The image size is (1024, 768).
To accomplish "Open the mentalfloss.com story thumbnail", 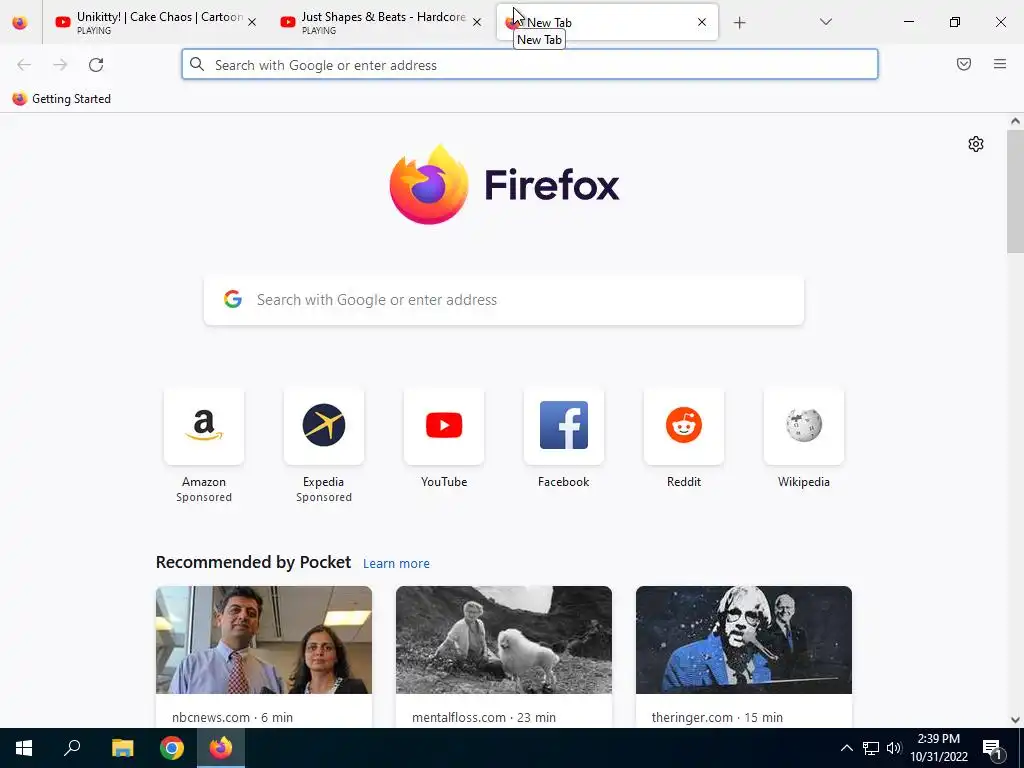I will pos(504,640).
